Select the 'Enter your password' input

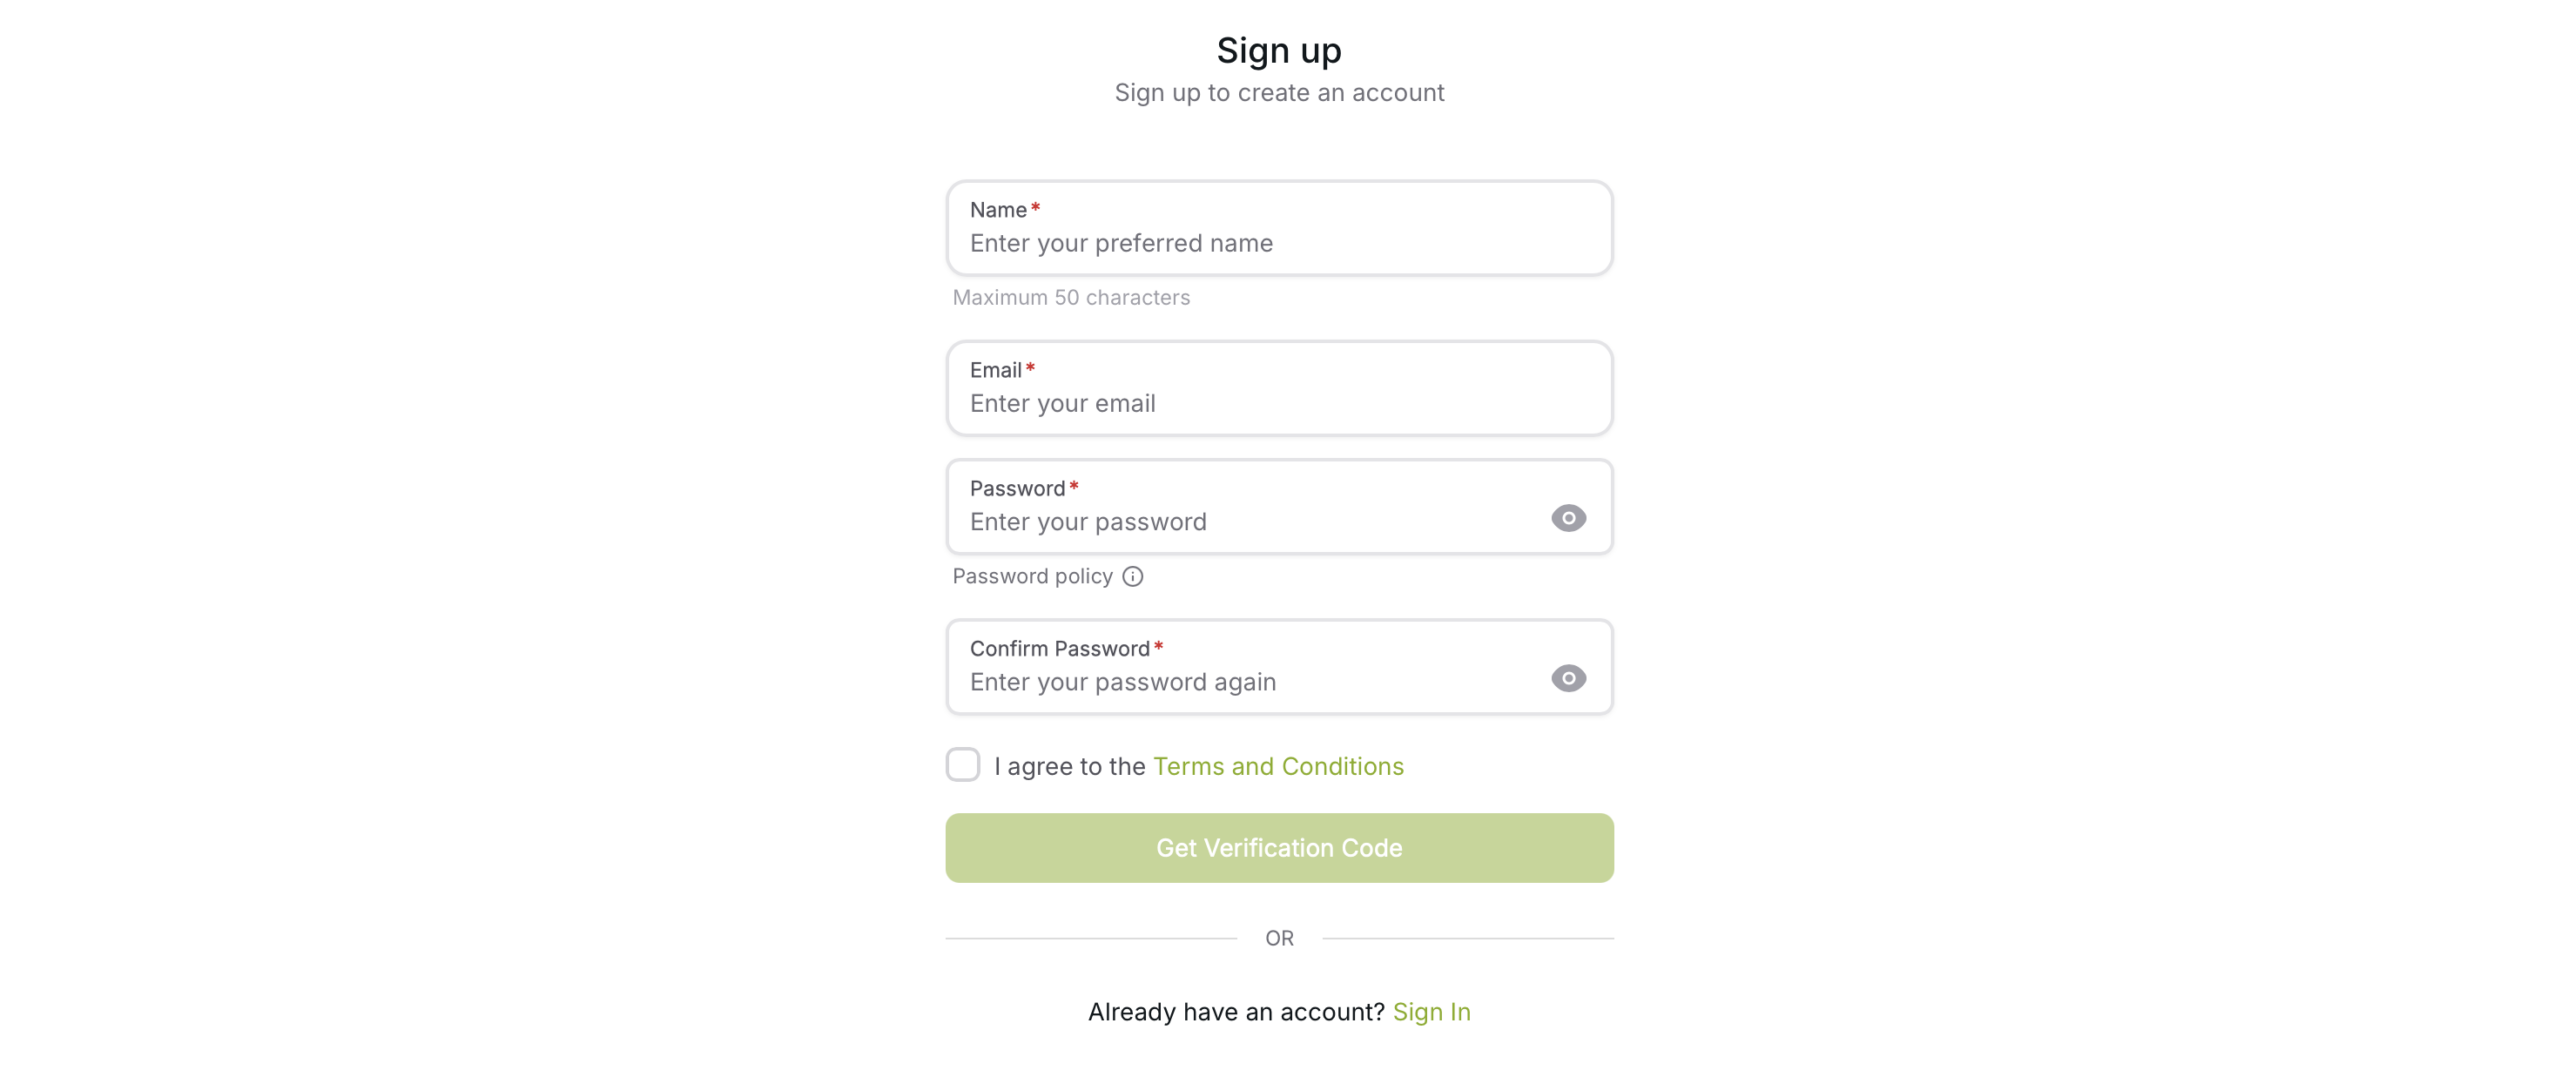point(1250,522)
